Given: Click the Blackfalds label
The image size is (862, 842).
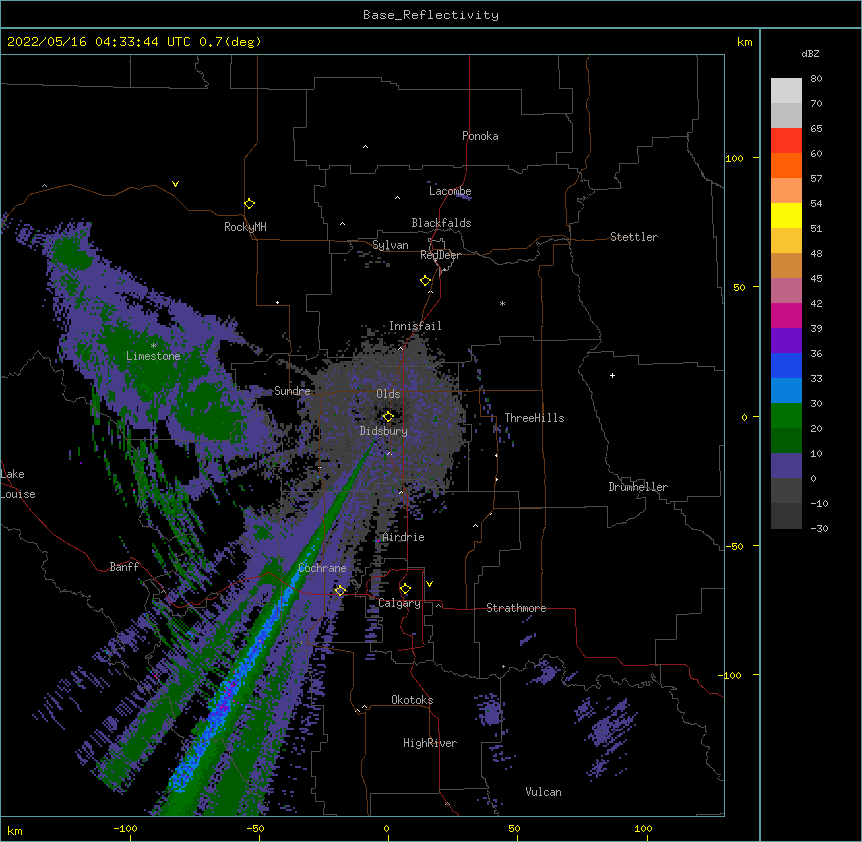Looking at the screenshot, I should [441, 223].
